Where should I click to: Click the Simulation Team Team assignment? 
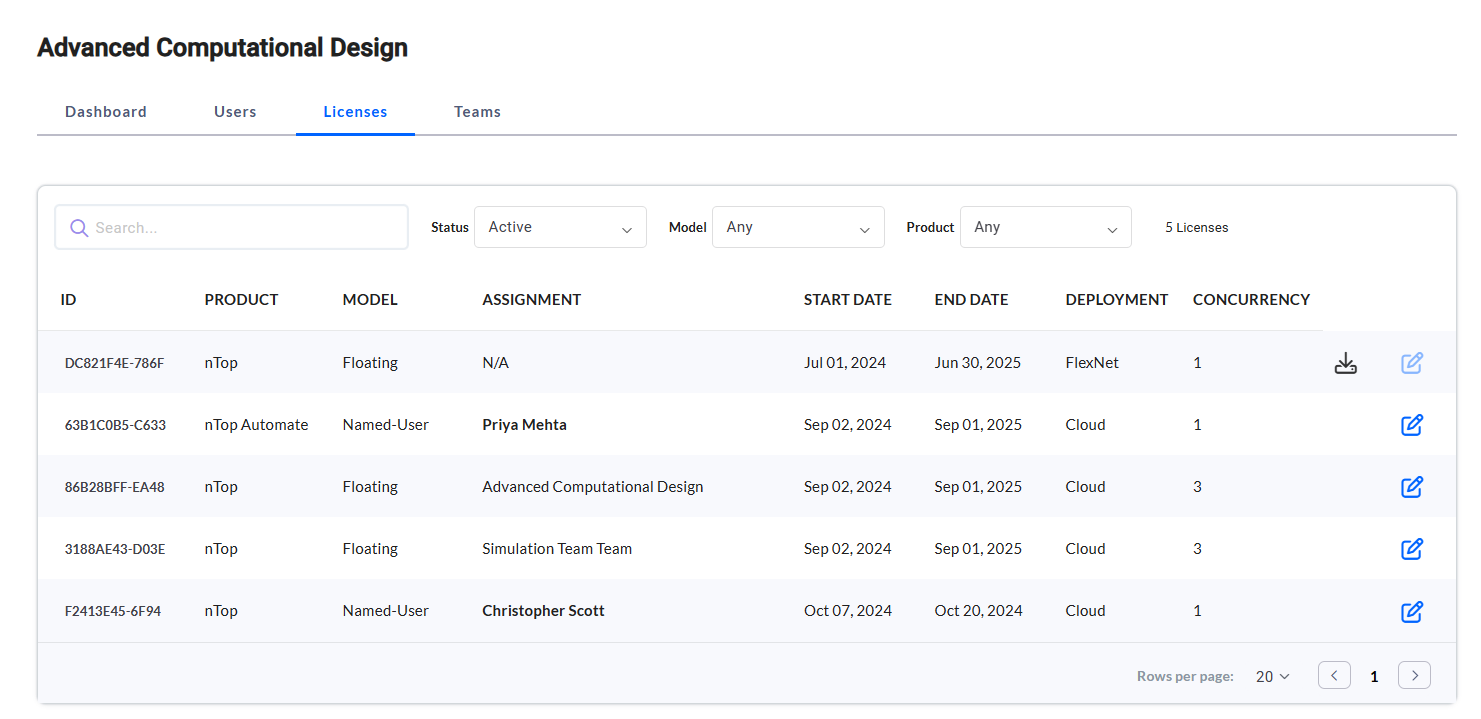(557, 549)
